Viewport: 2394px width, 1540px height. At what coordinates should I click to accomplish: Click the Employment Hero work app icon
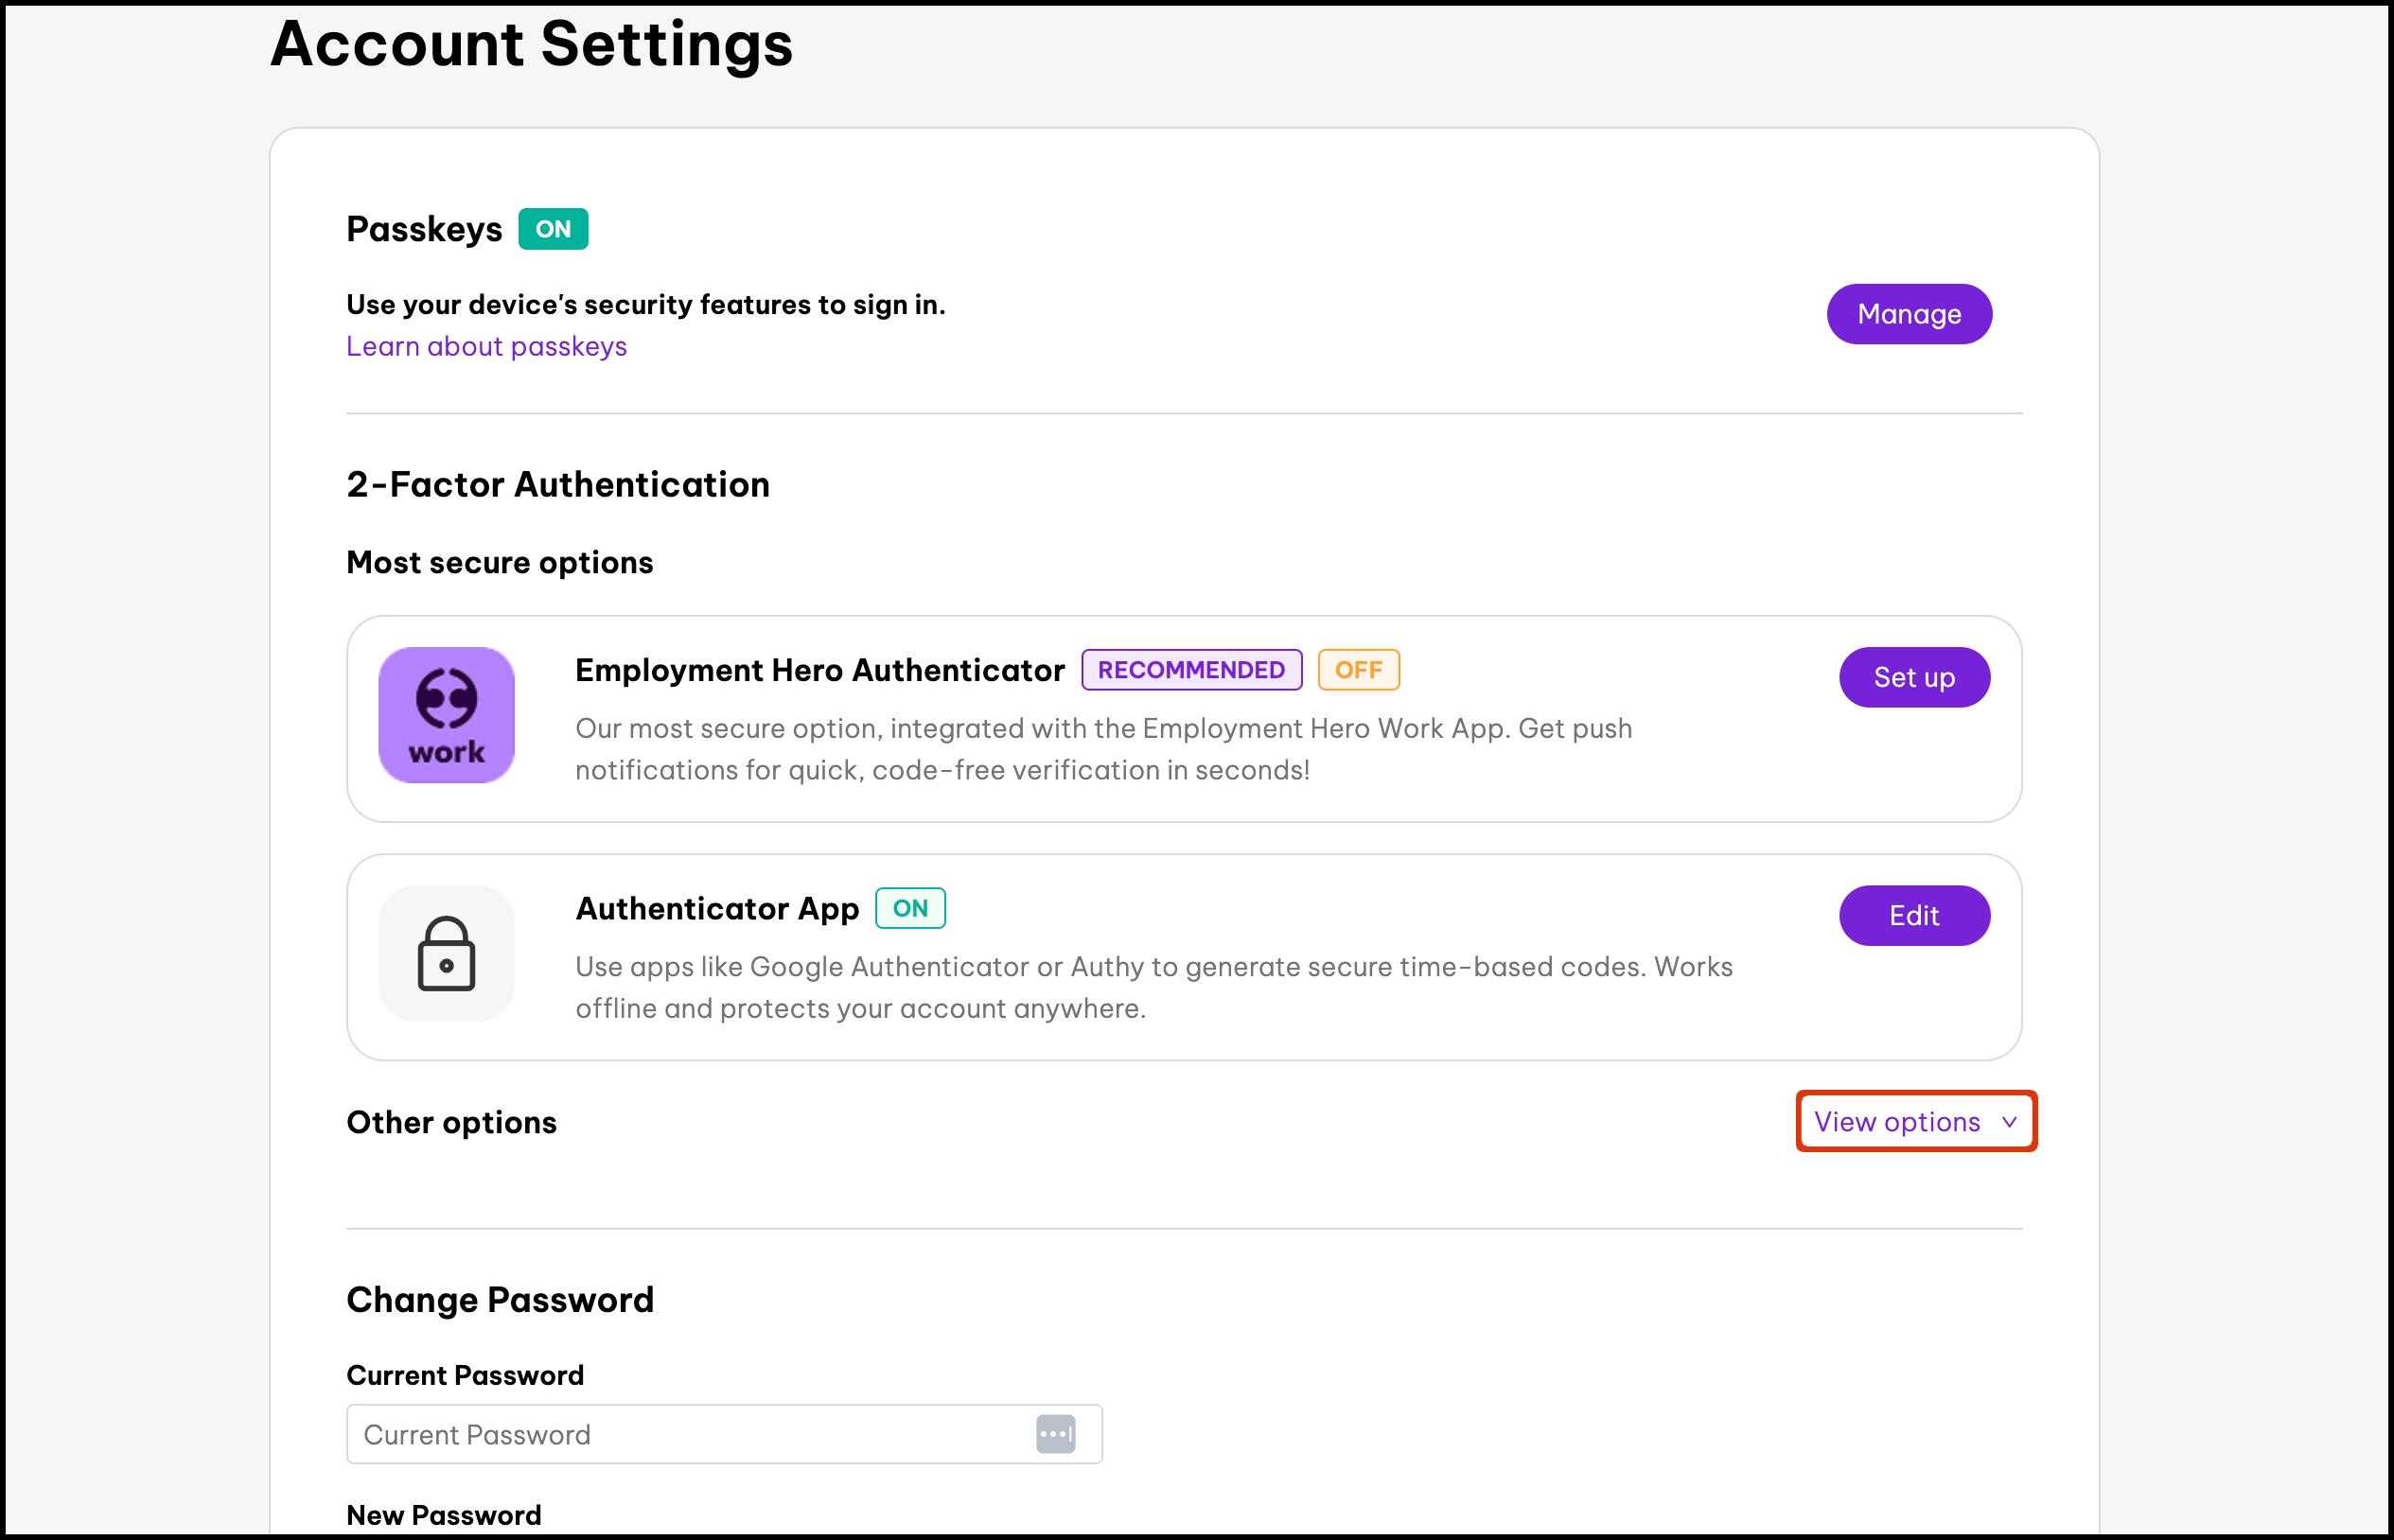pyautogui.click(x=446, y=715)
